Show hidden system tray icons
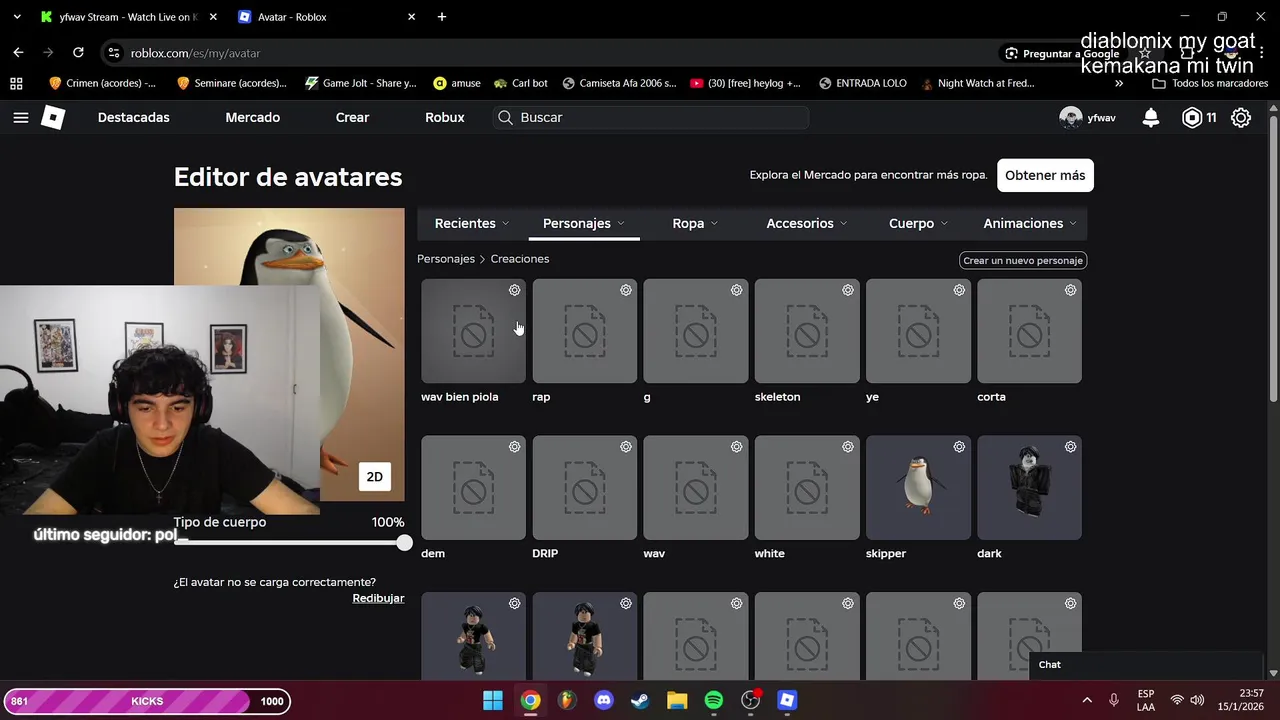This screenshot has height=720, width=1280. pos(1087,701)
